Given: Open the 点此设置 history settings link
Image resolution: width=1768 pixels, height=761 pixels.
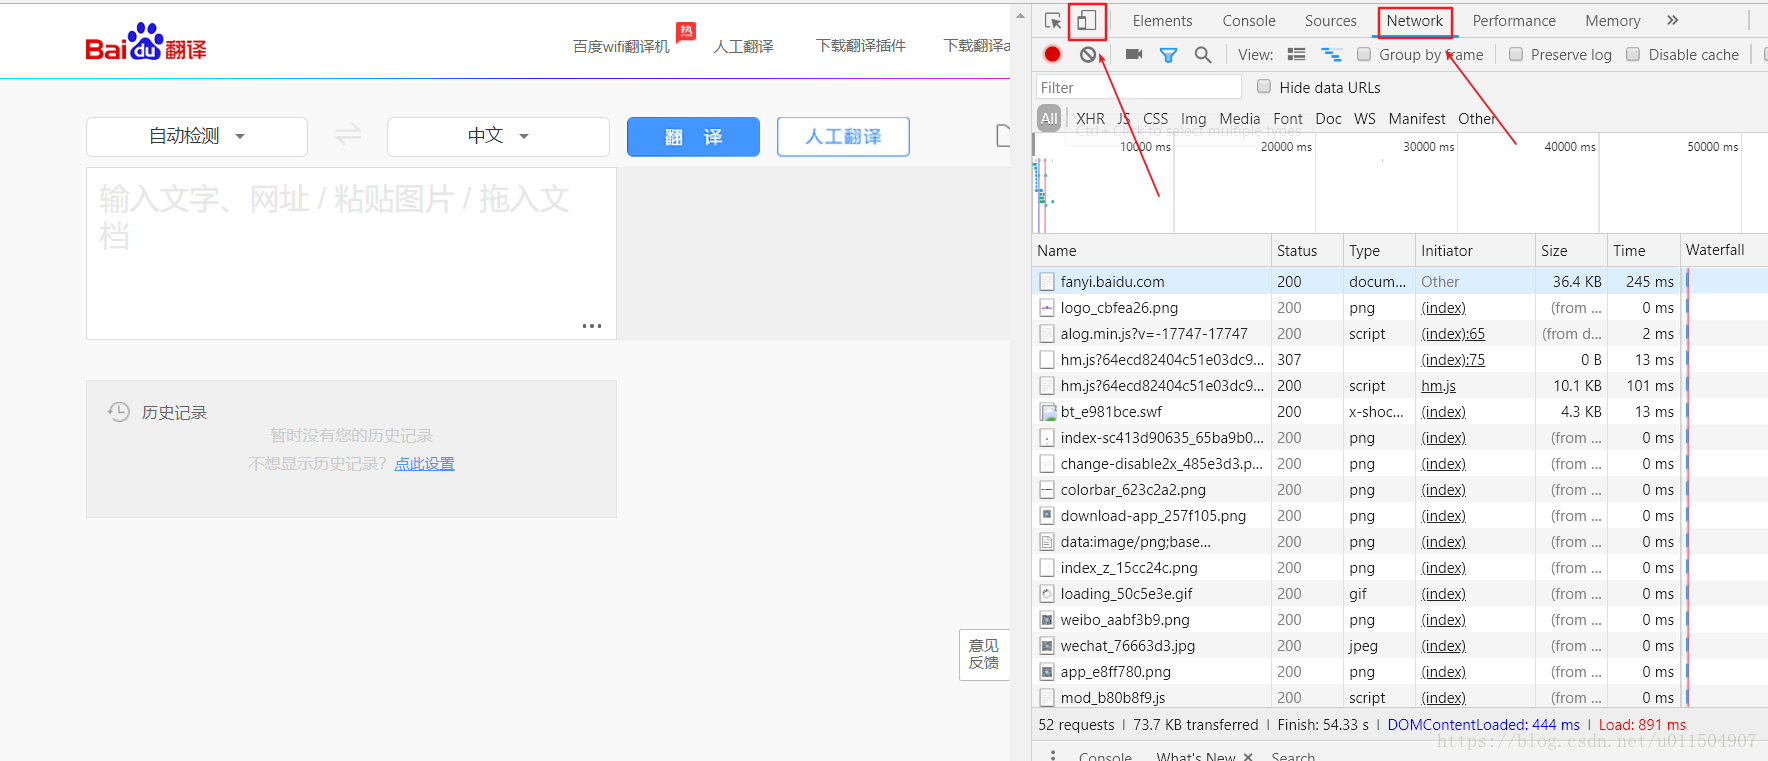Looking at the screenshot, I should click(x=424, y=464).
